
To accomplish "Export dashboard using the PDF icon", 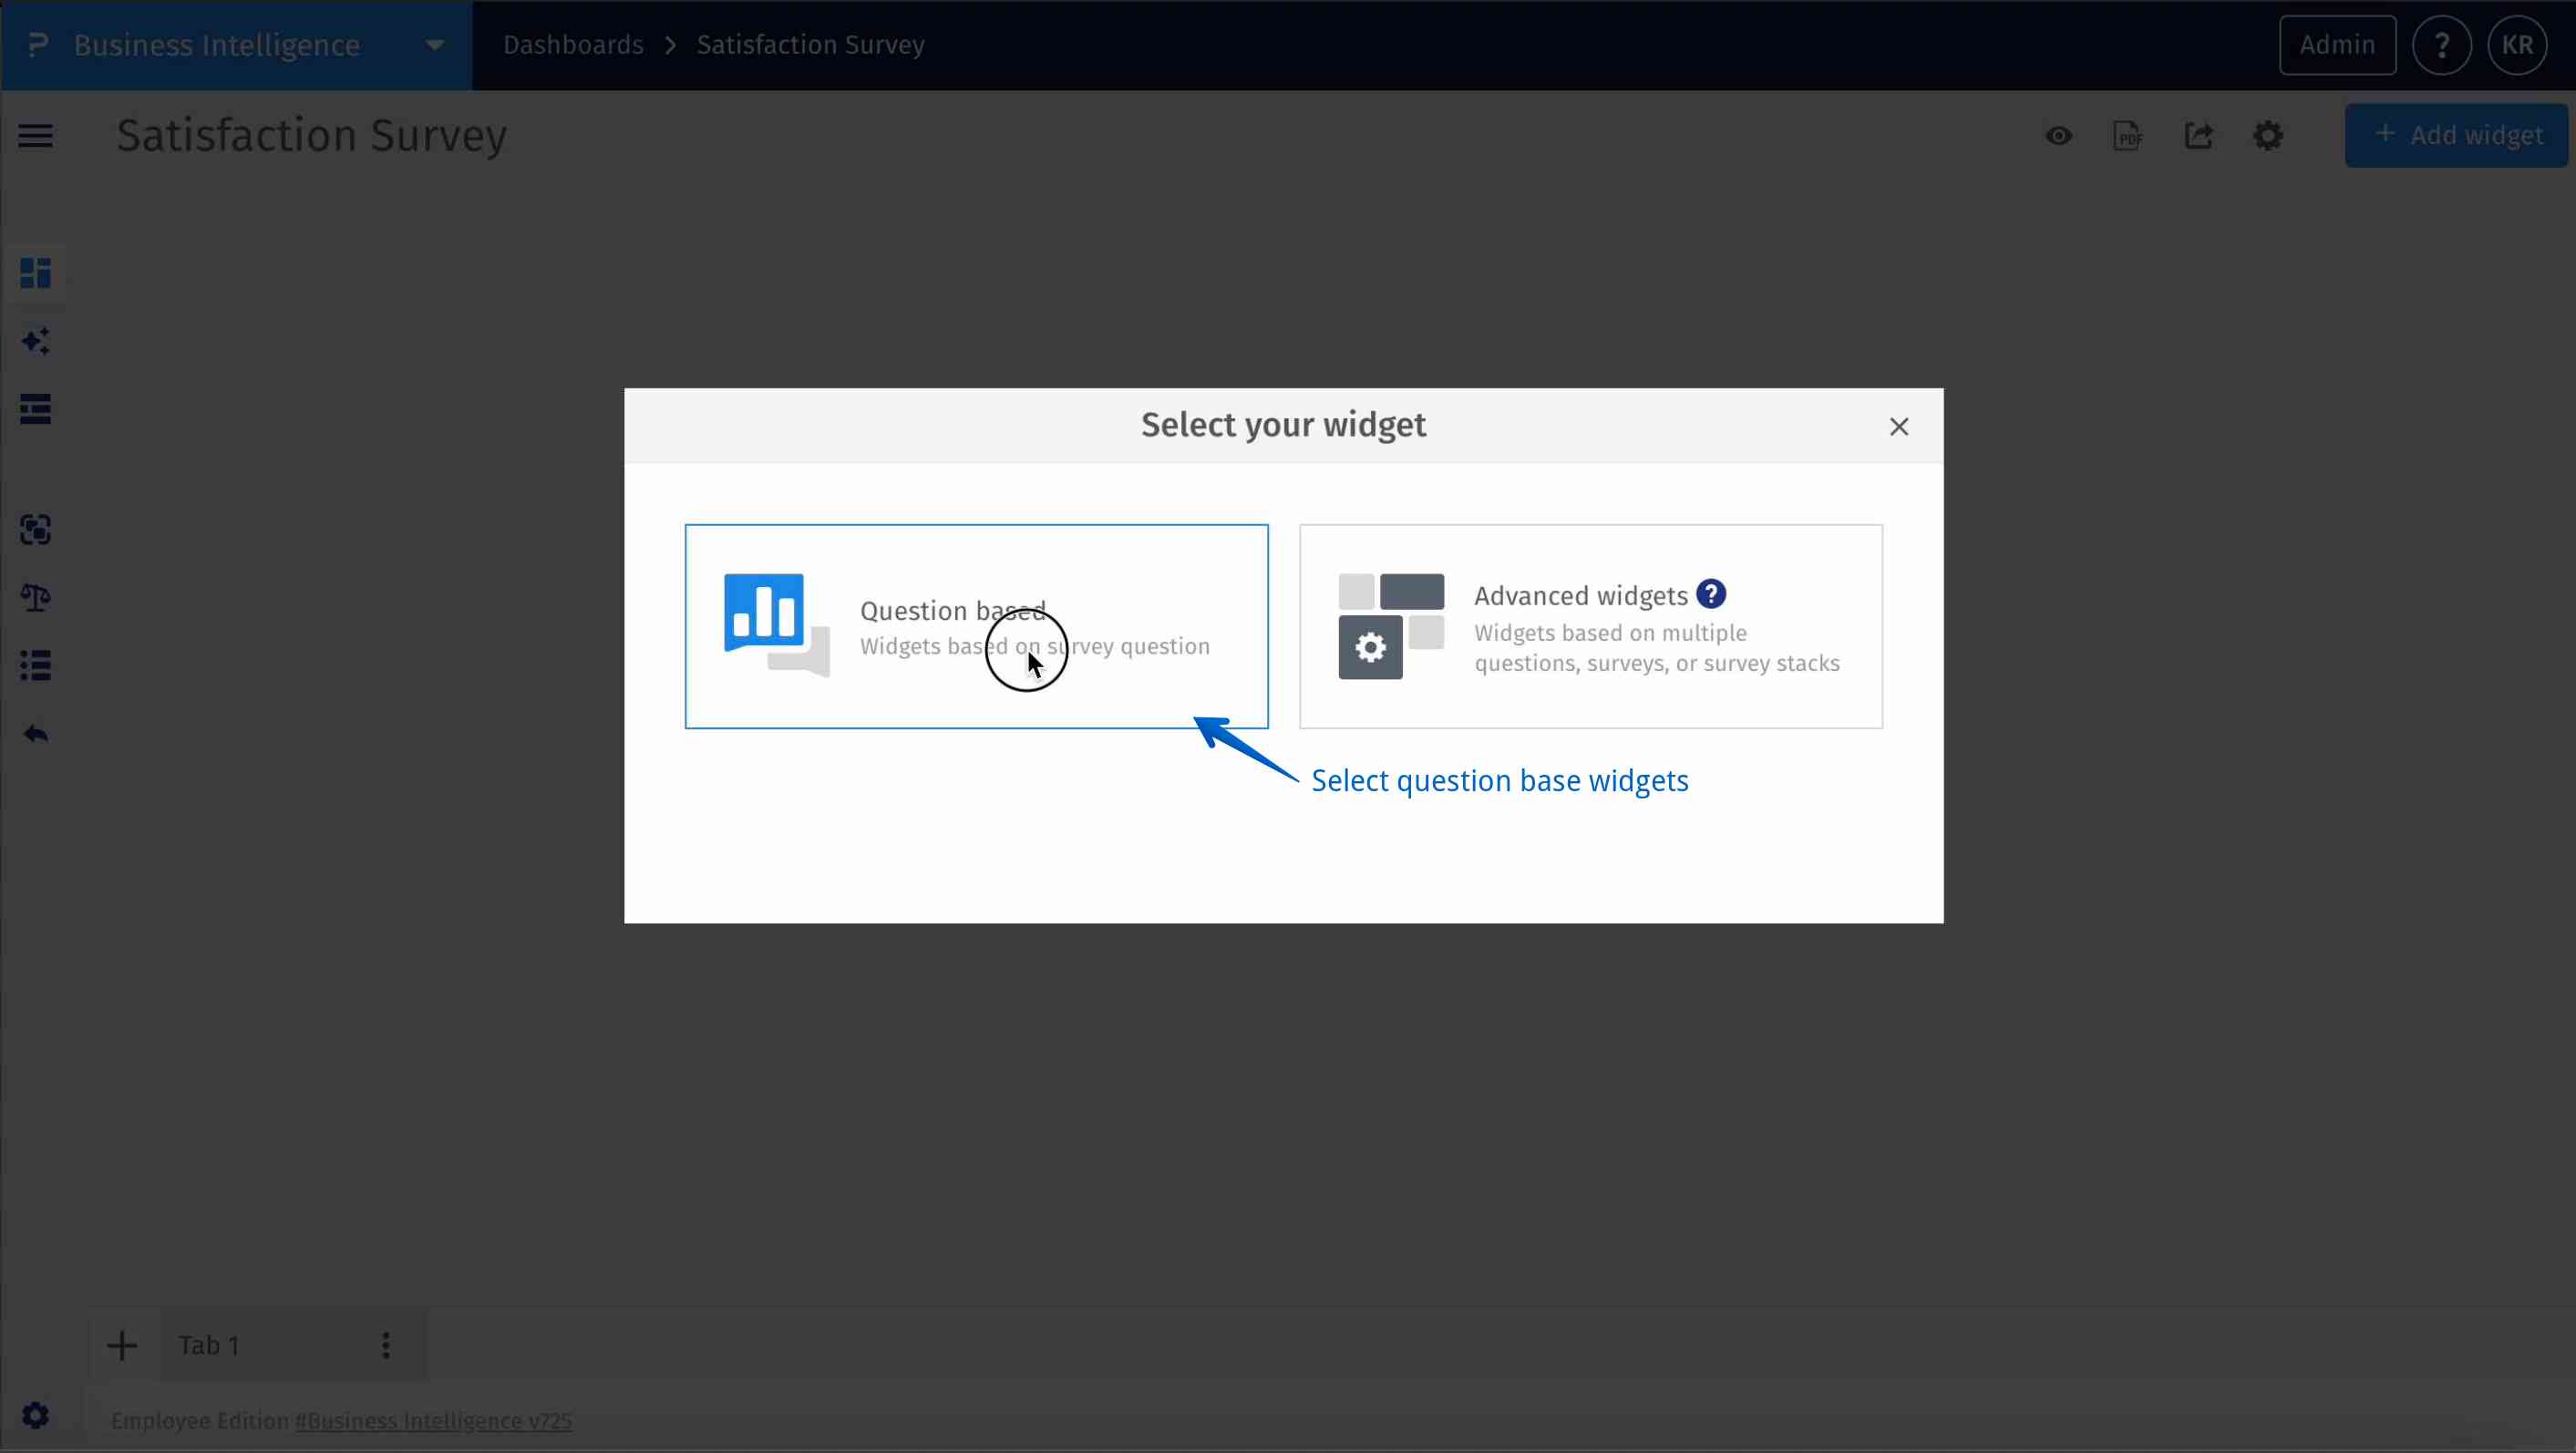I will (x=2127, y=136).
